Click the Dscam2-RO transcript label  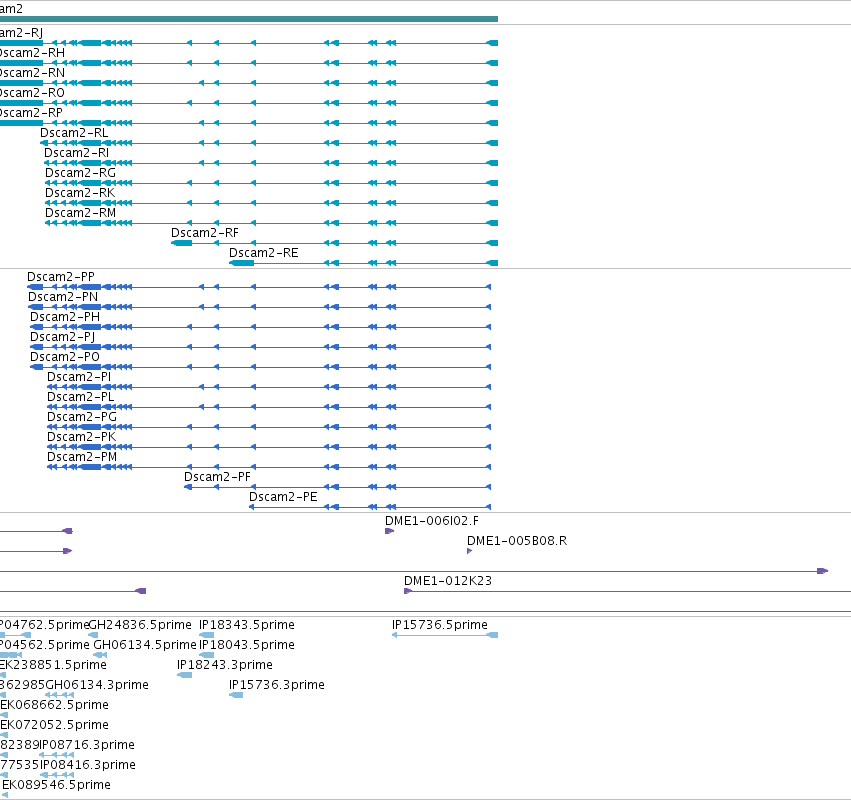click(32, 93)
